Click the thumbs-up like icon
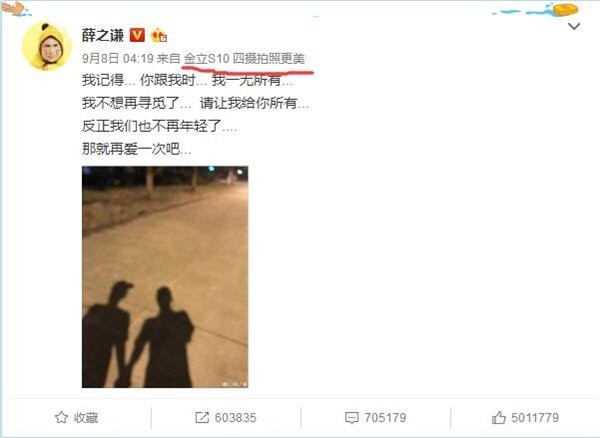 pyautogui.click(x=499, y=417)
